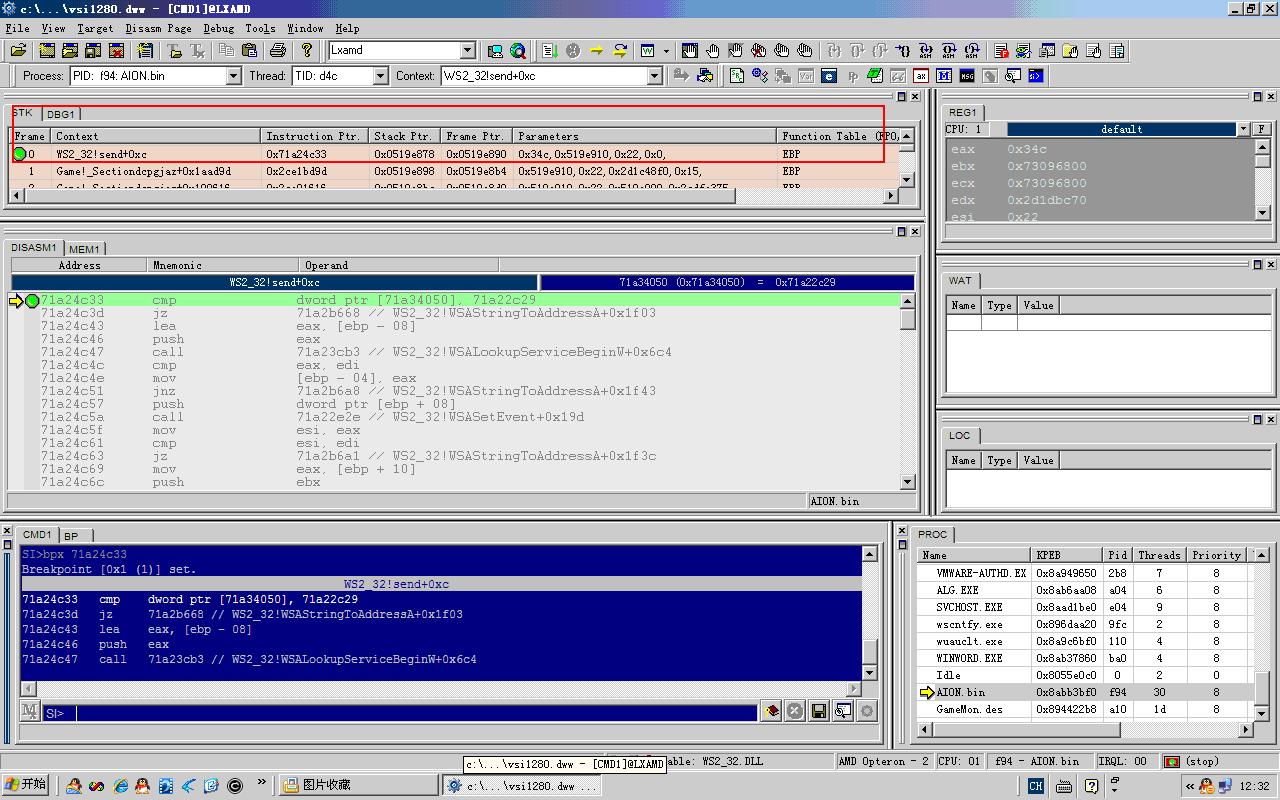Click the green frame 0 marker in stack

[20, 154]
